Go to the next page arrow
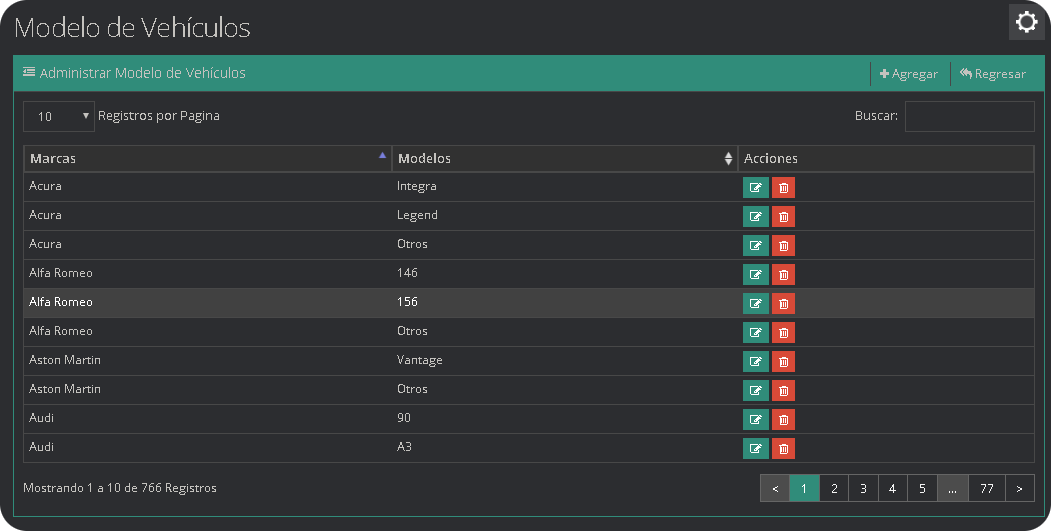 1019,489
